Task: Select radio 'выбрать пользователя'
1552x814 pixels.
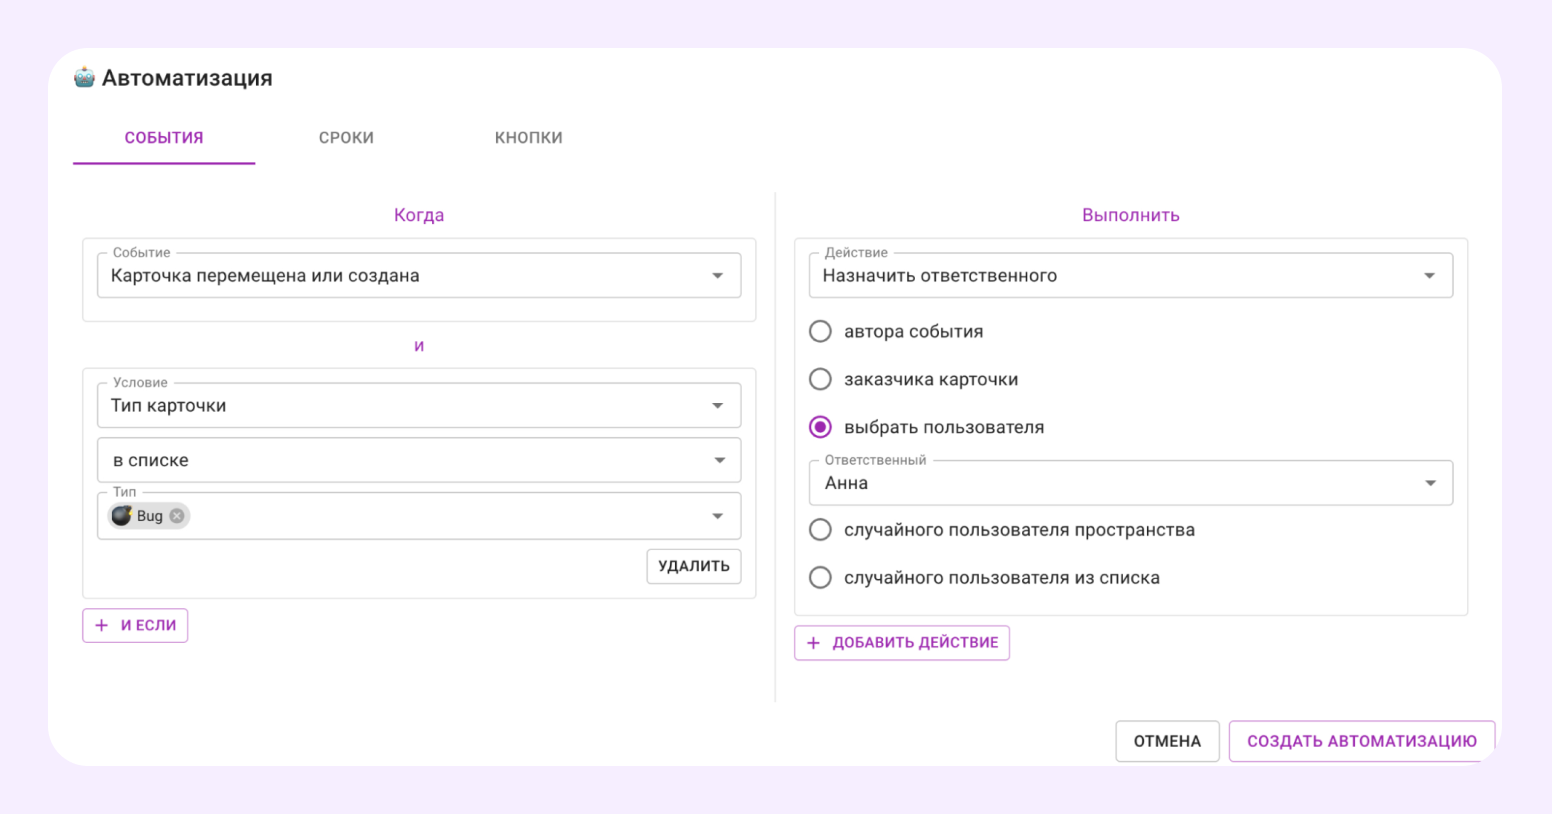Action: [x=820, y=427]
